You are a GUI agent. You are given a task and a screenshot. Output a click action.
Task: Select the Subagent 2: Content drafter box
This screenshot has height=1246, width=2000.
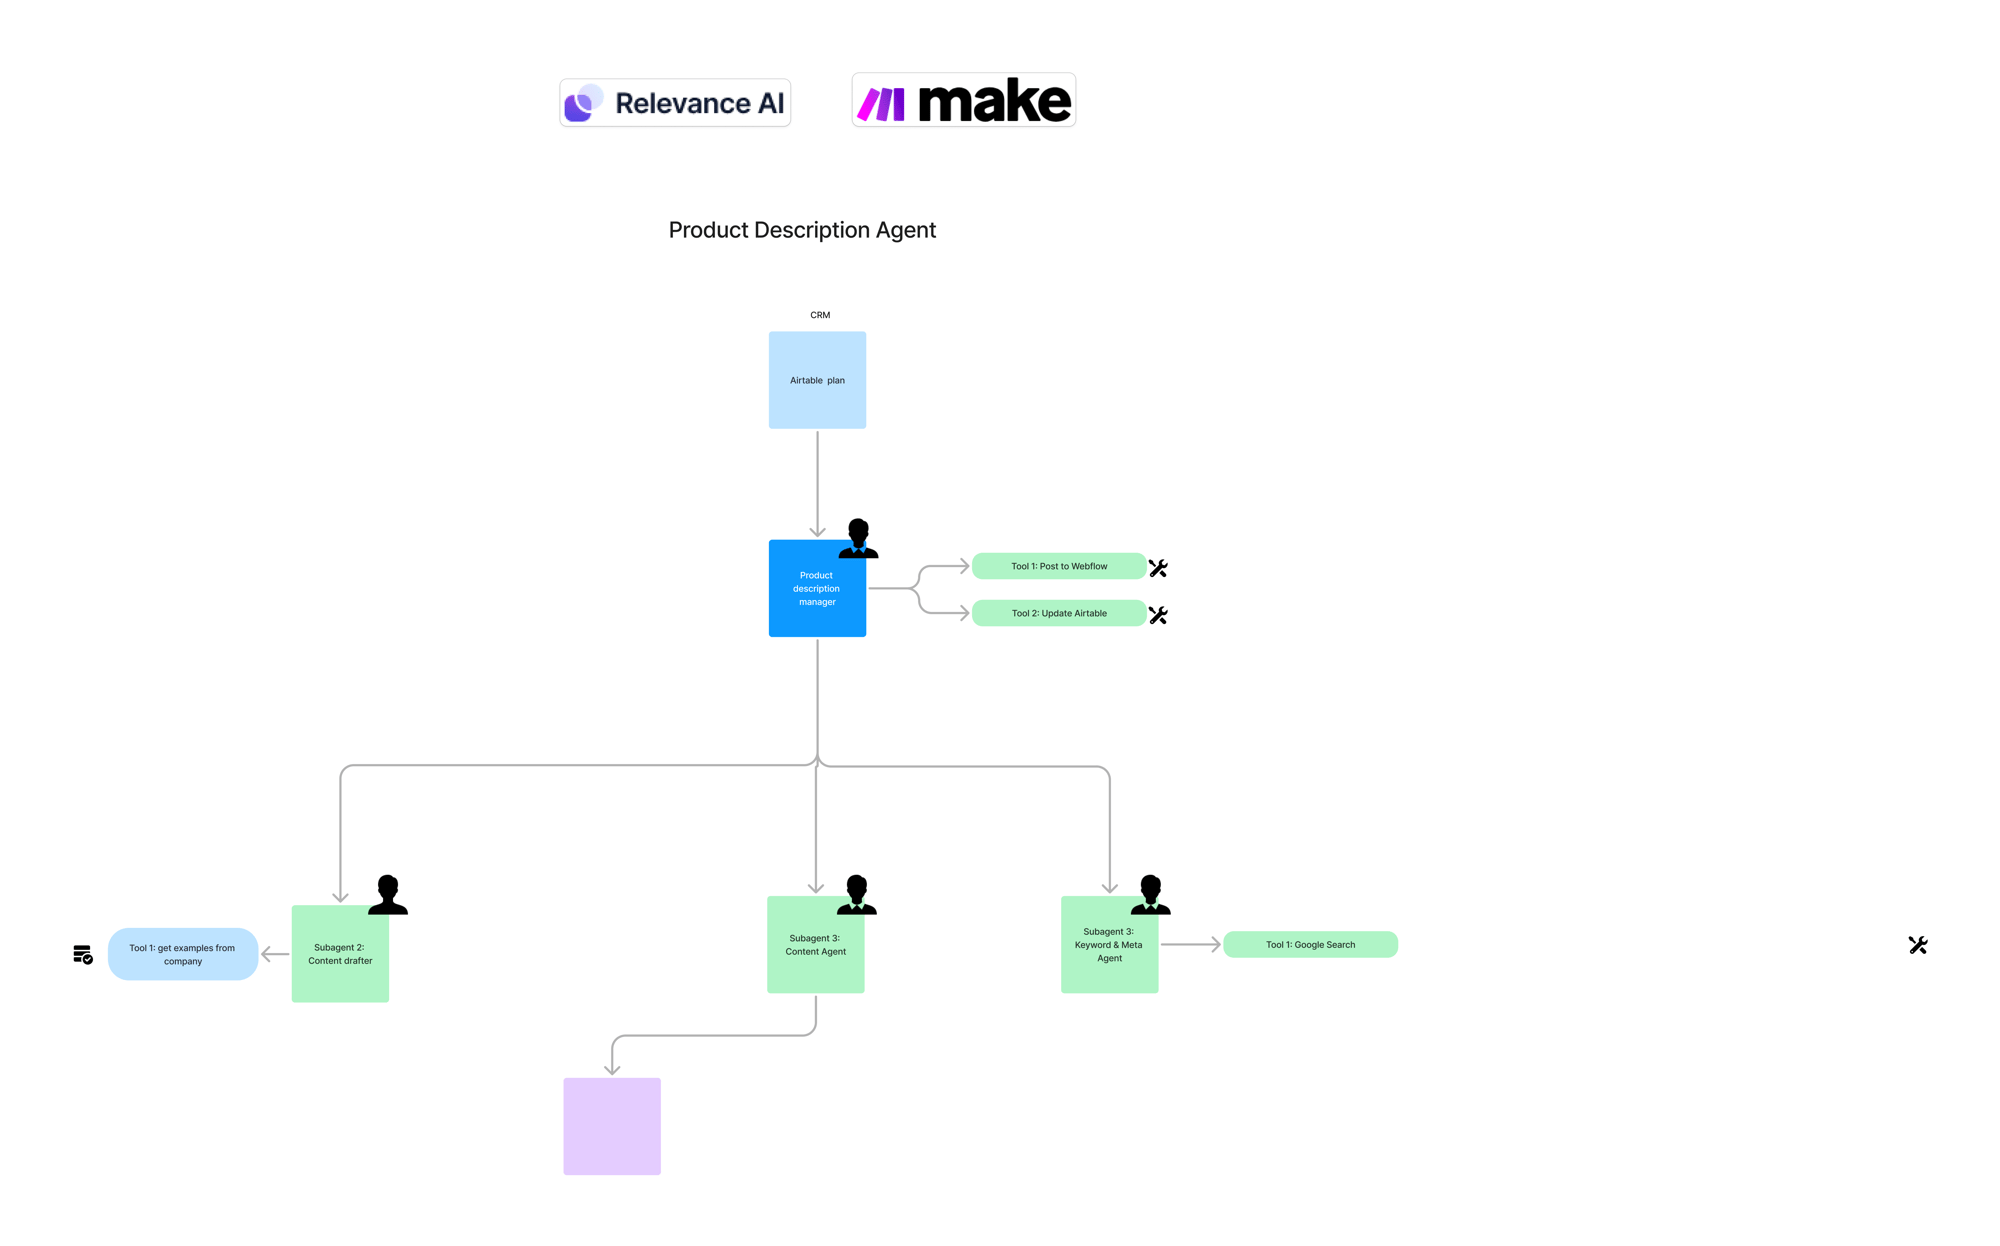point(340,954)
